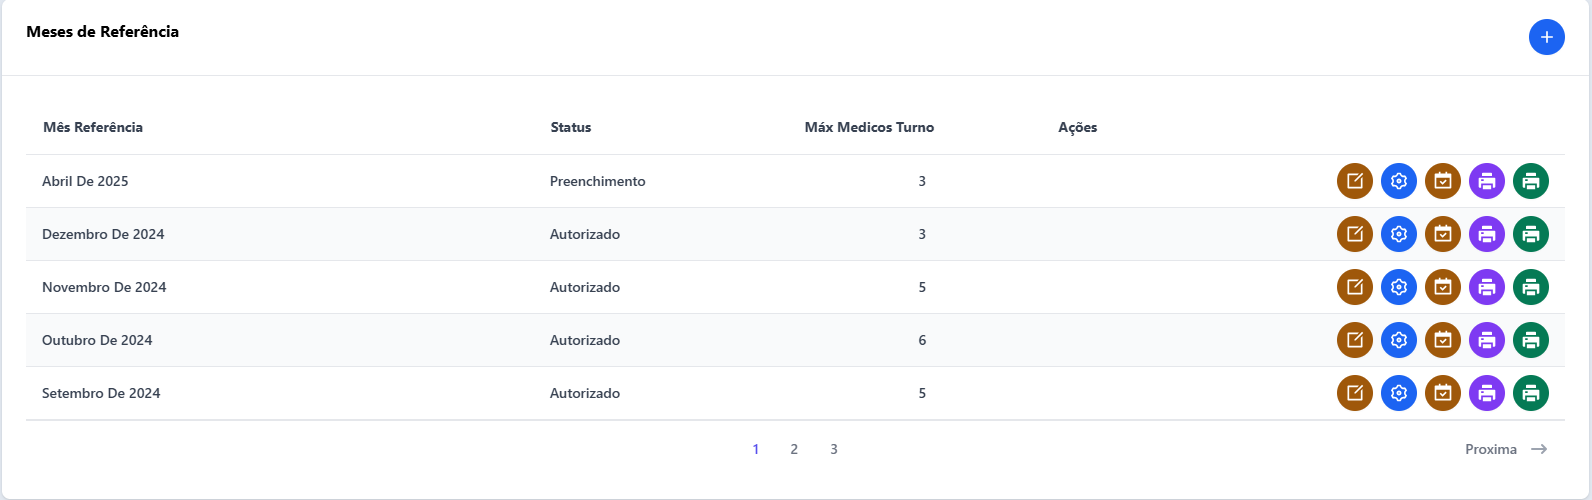The image size is (1592, 500).
Task: Click the Proxima next page link
Action: 1506,449
